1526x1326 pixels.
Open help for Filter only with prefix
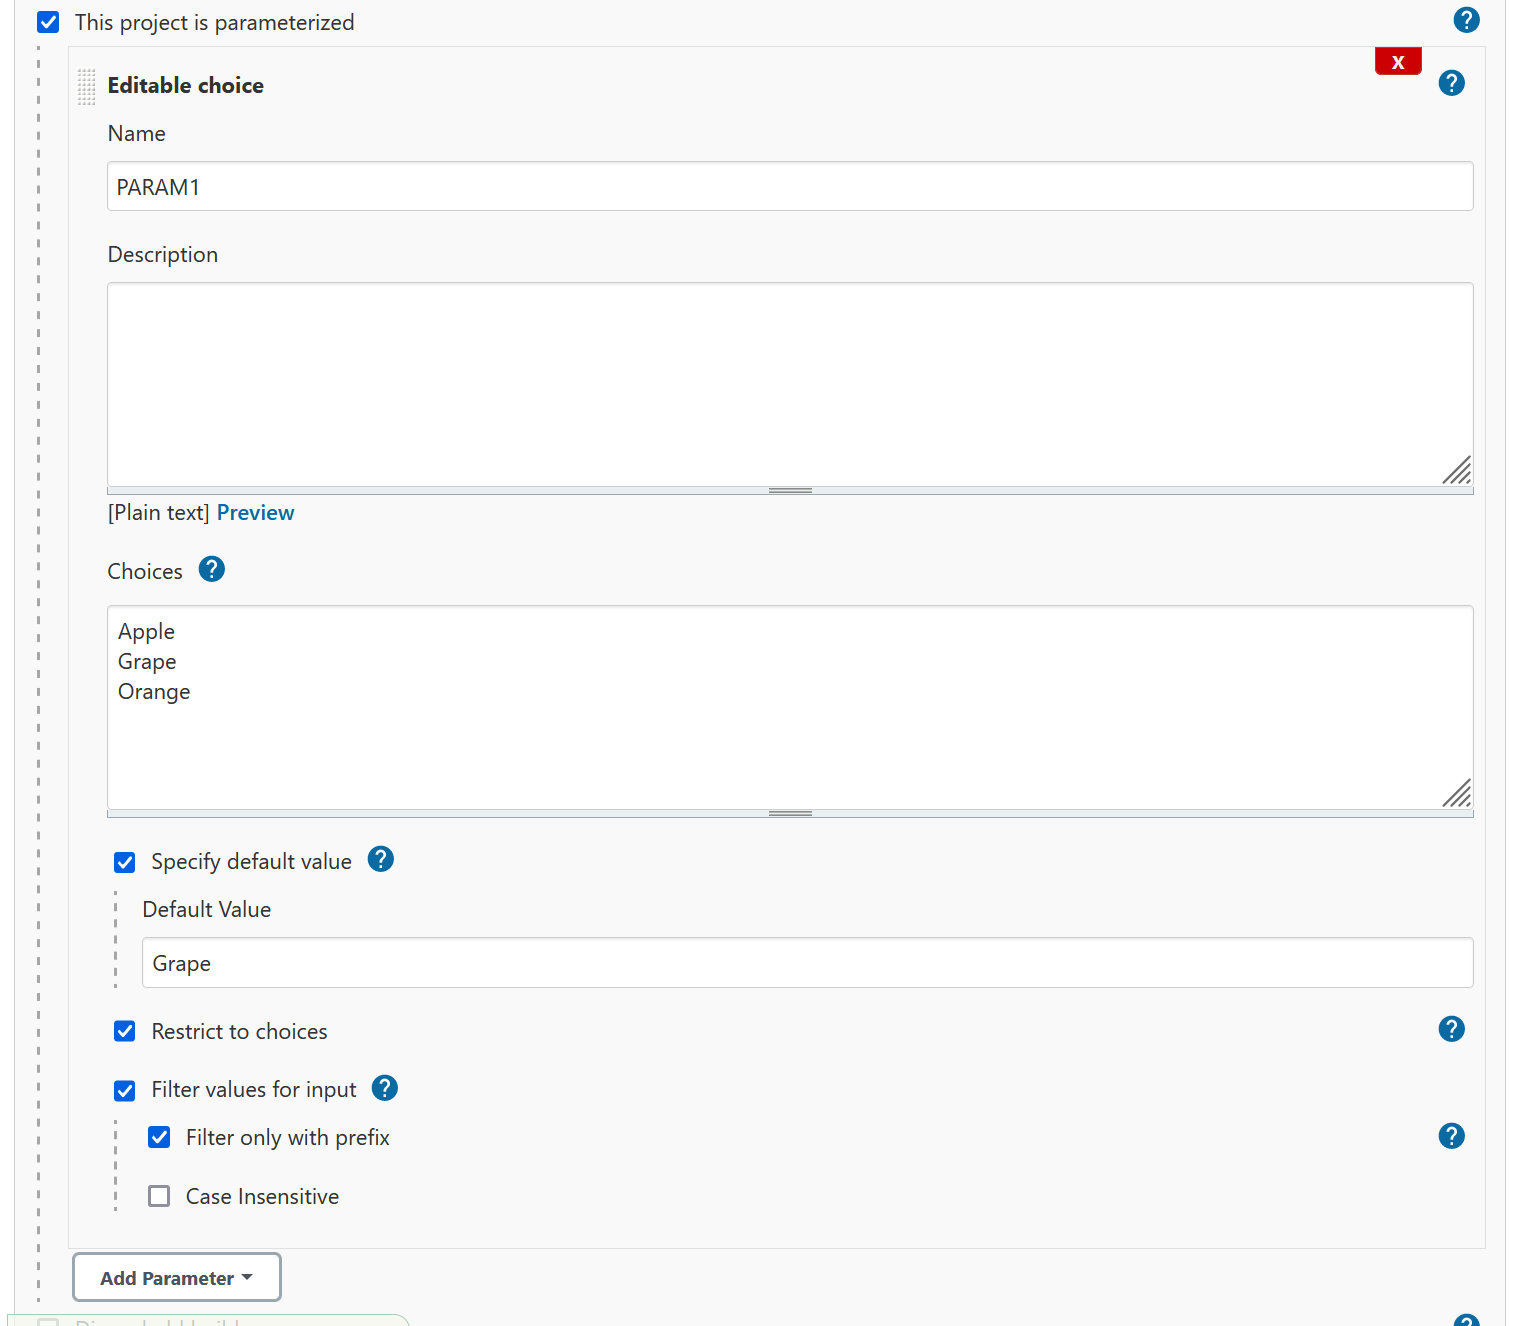coord(1451,1136)
